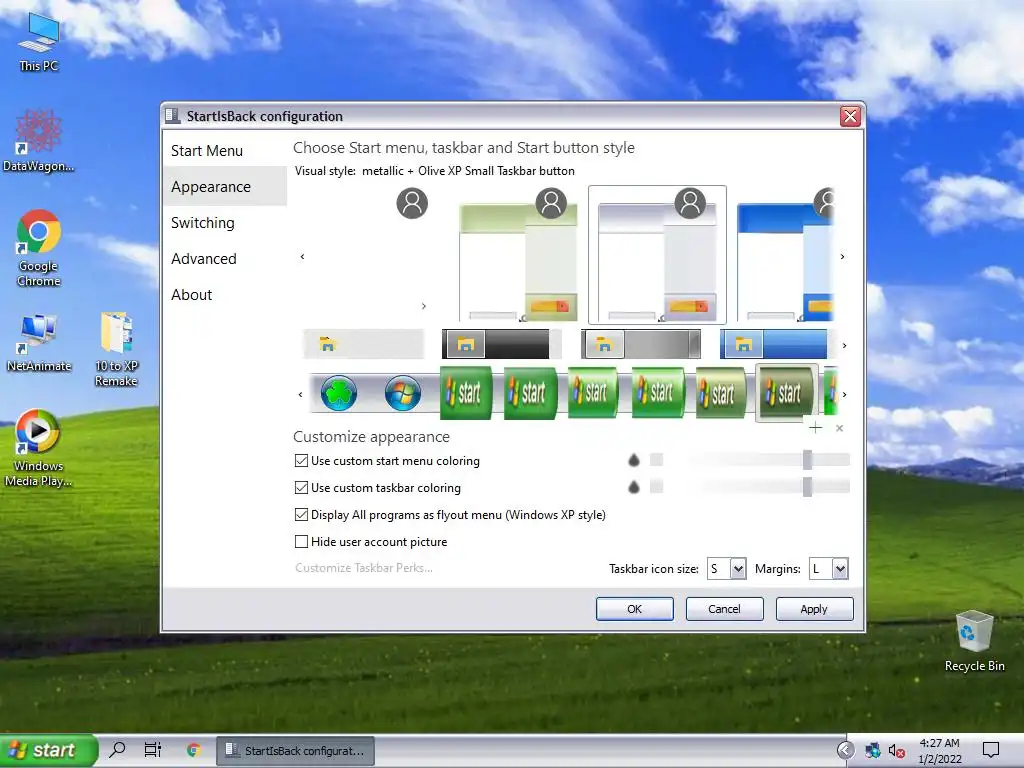Choose the clover orb Start button style
The width and height of the screenshot is (1024, 768).
click(x=339, y=394)
